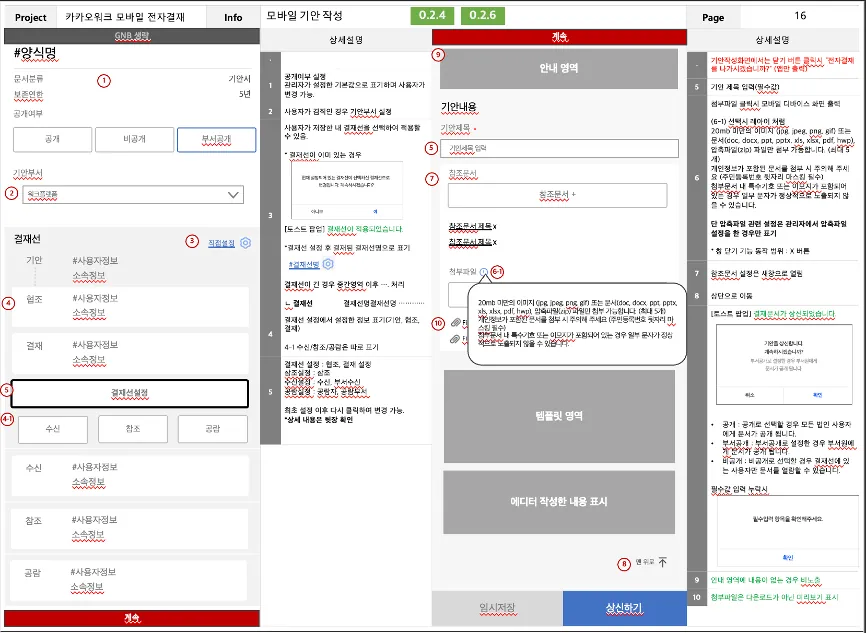Click the 0.2.6 version badge

pos(483,15)
